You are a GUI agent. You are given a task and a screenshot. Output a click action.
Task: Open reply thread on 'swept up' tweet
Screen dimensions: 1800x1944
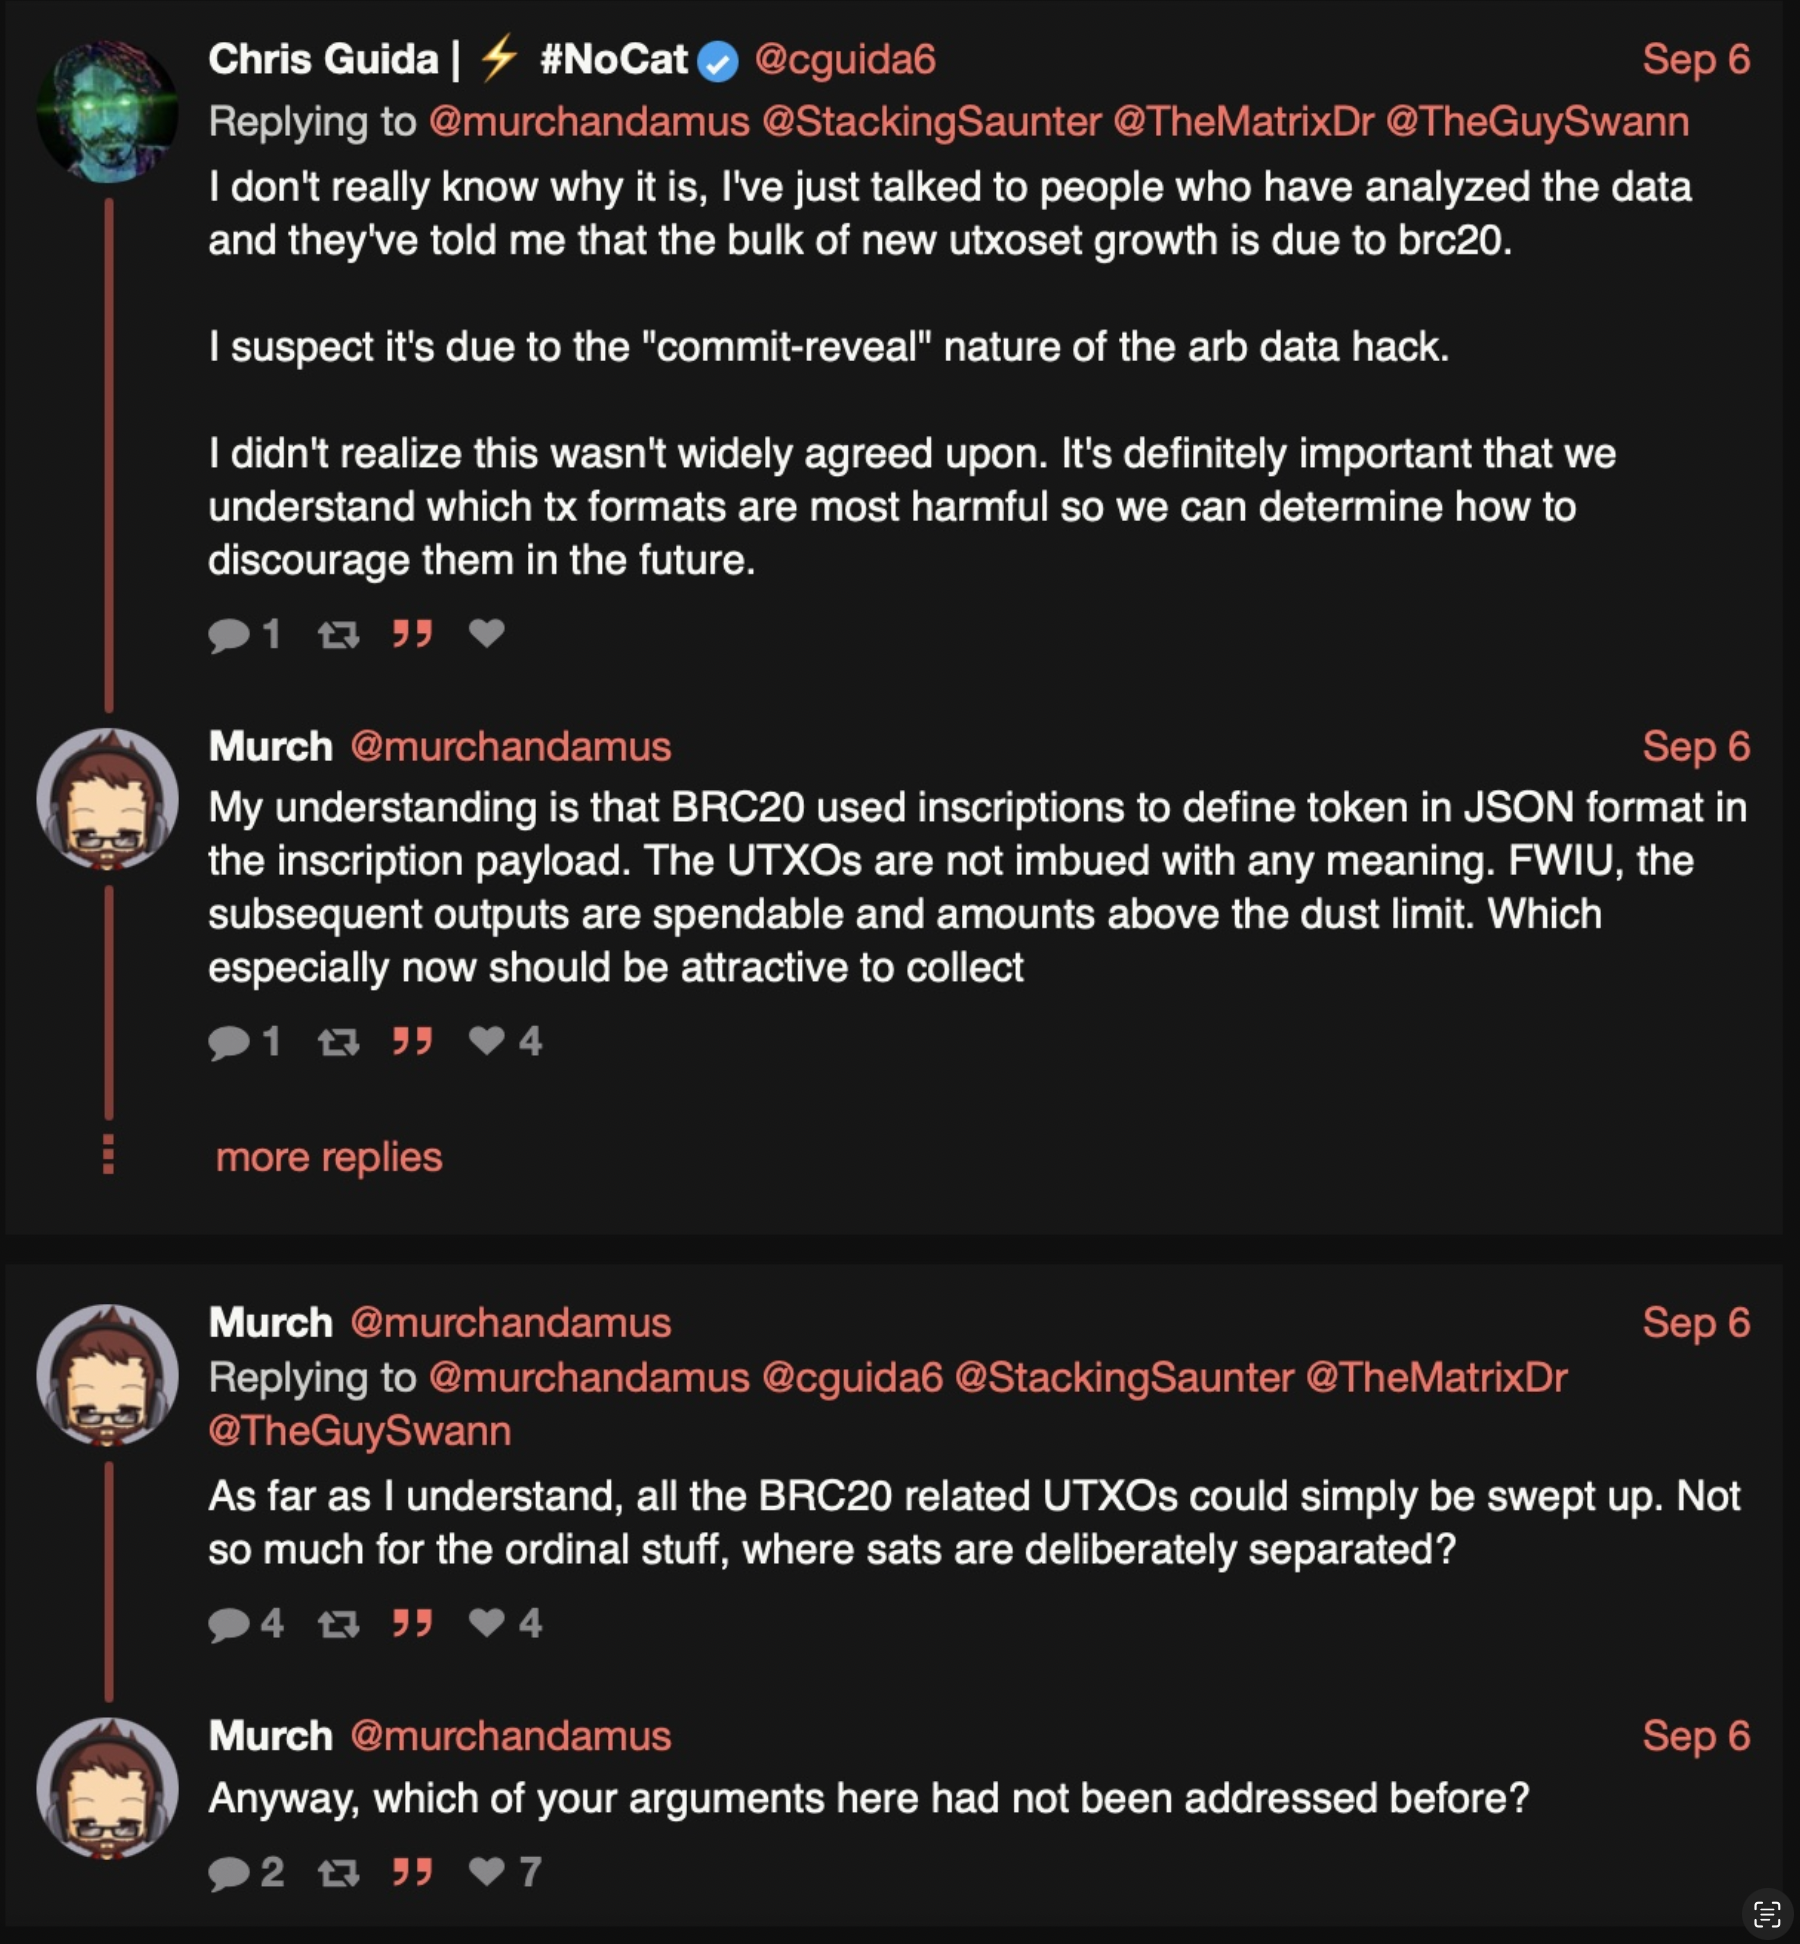pos(229,1624)
